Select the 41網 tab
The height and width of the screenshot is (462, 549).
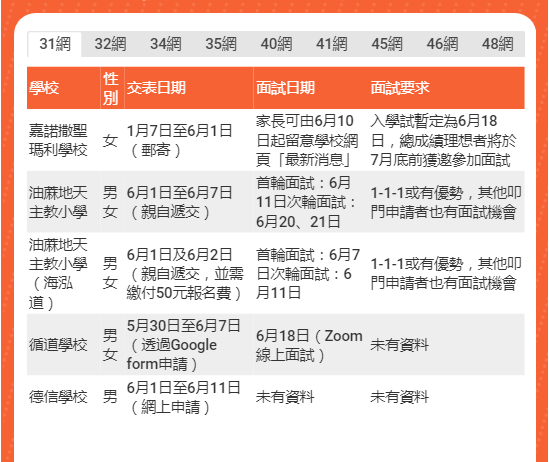click(x=332, y=44)
